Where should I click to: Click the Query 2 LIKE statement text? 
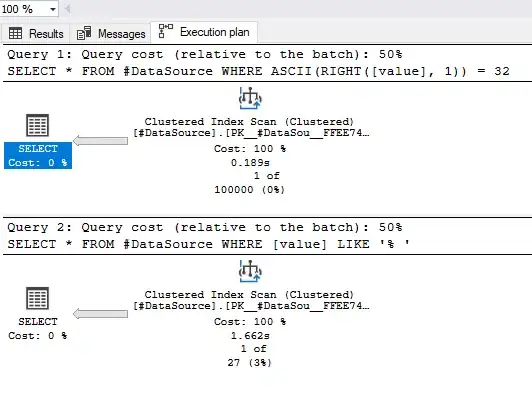point(208,244)
